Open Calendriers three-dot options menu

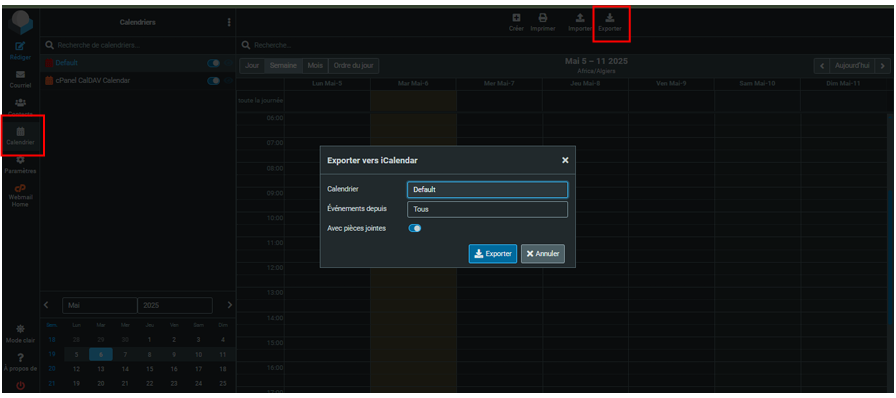[x=229, y=22]
